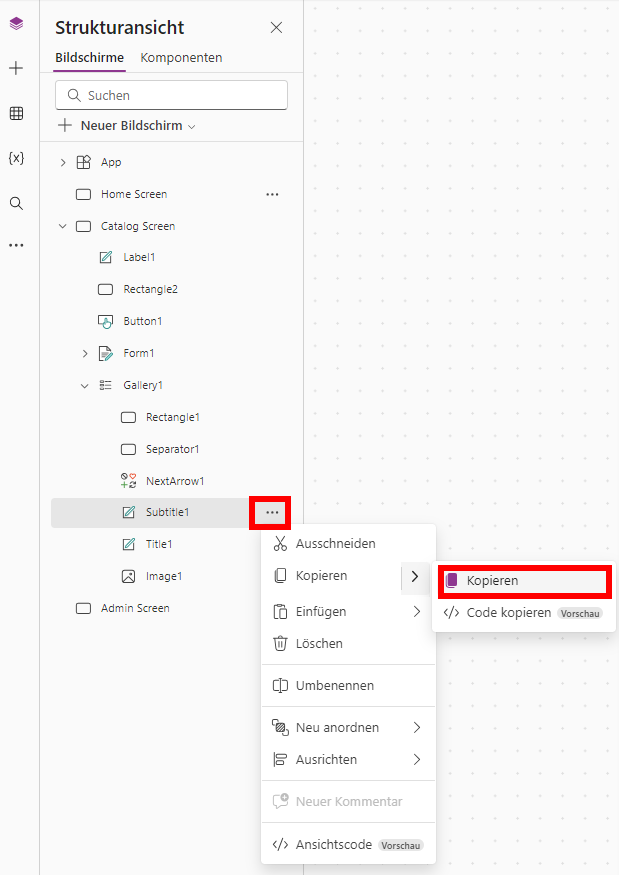The image size is (619, 875).
Task: Select Separator1 in the tree
Action: pyautogui.click(x=172, y=449)
